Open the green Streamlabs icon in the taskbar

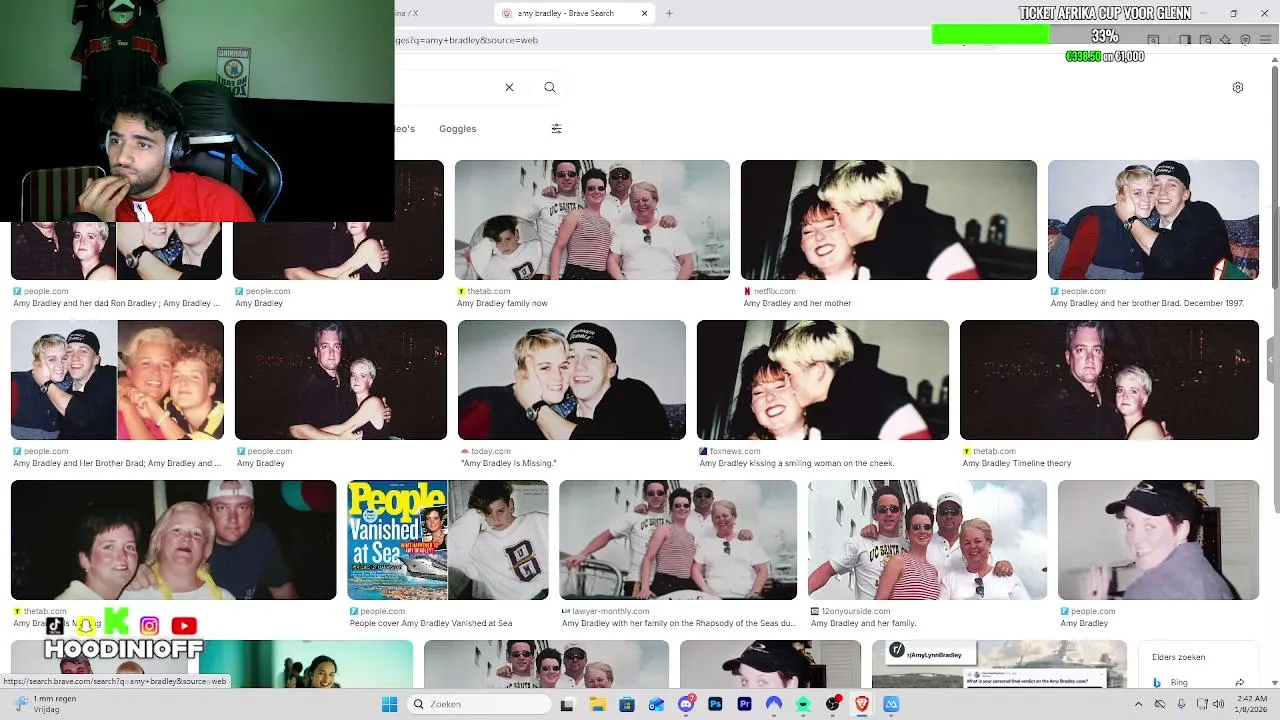(x=803, y=704)
